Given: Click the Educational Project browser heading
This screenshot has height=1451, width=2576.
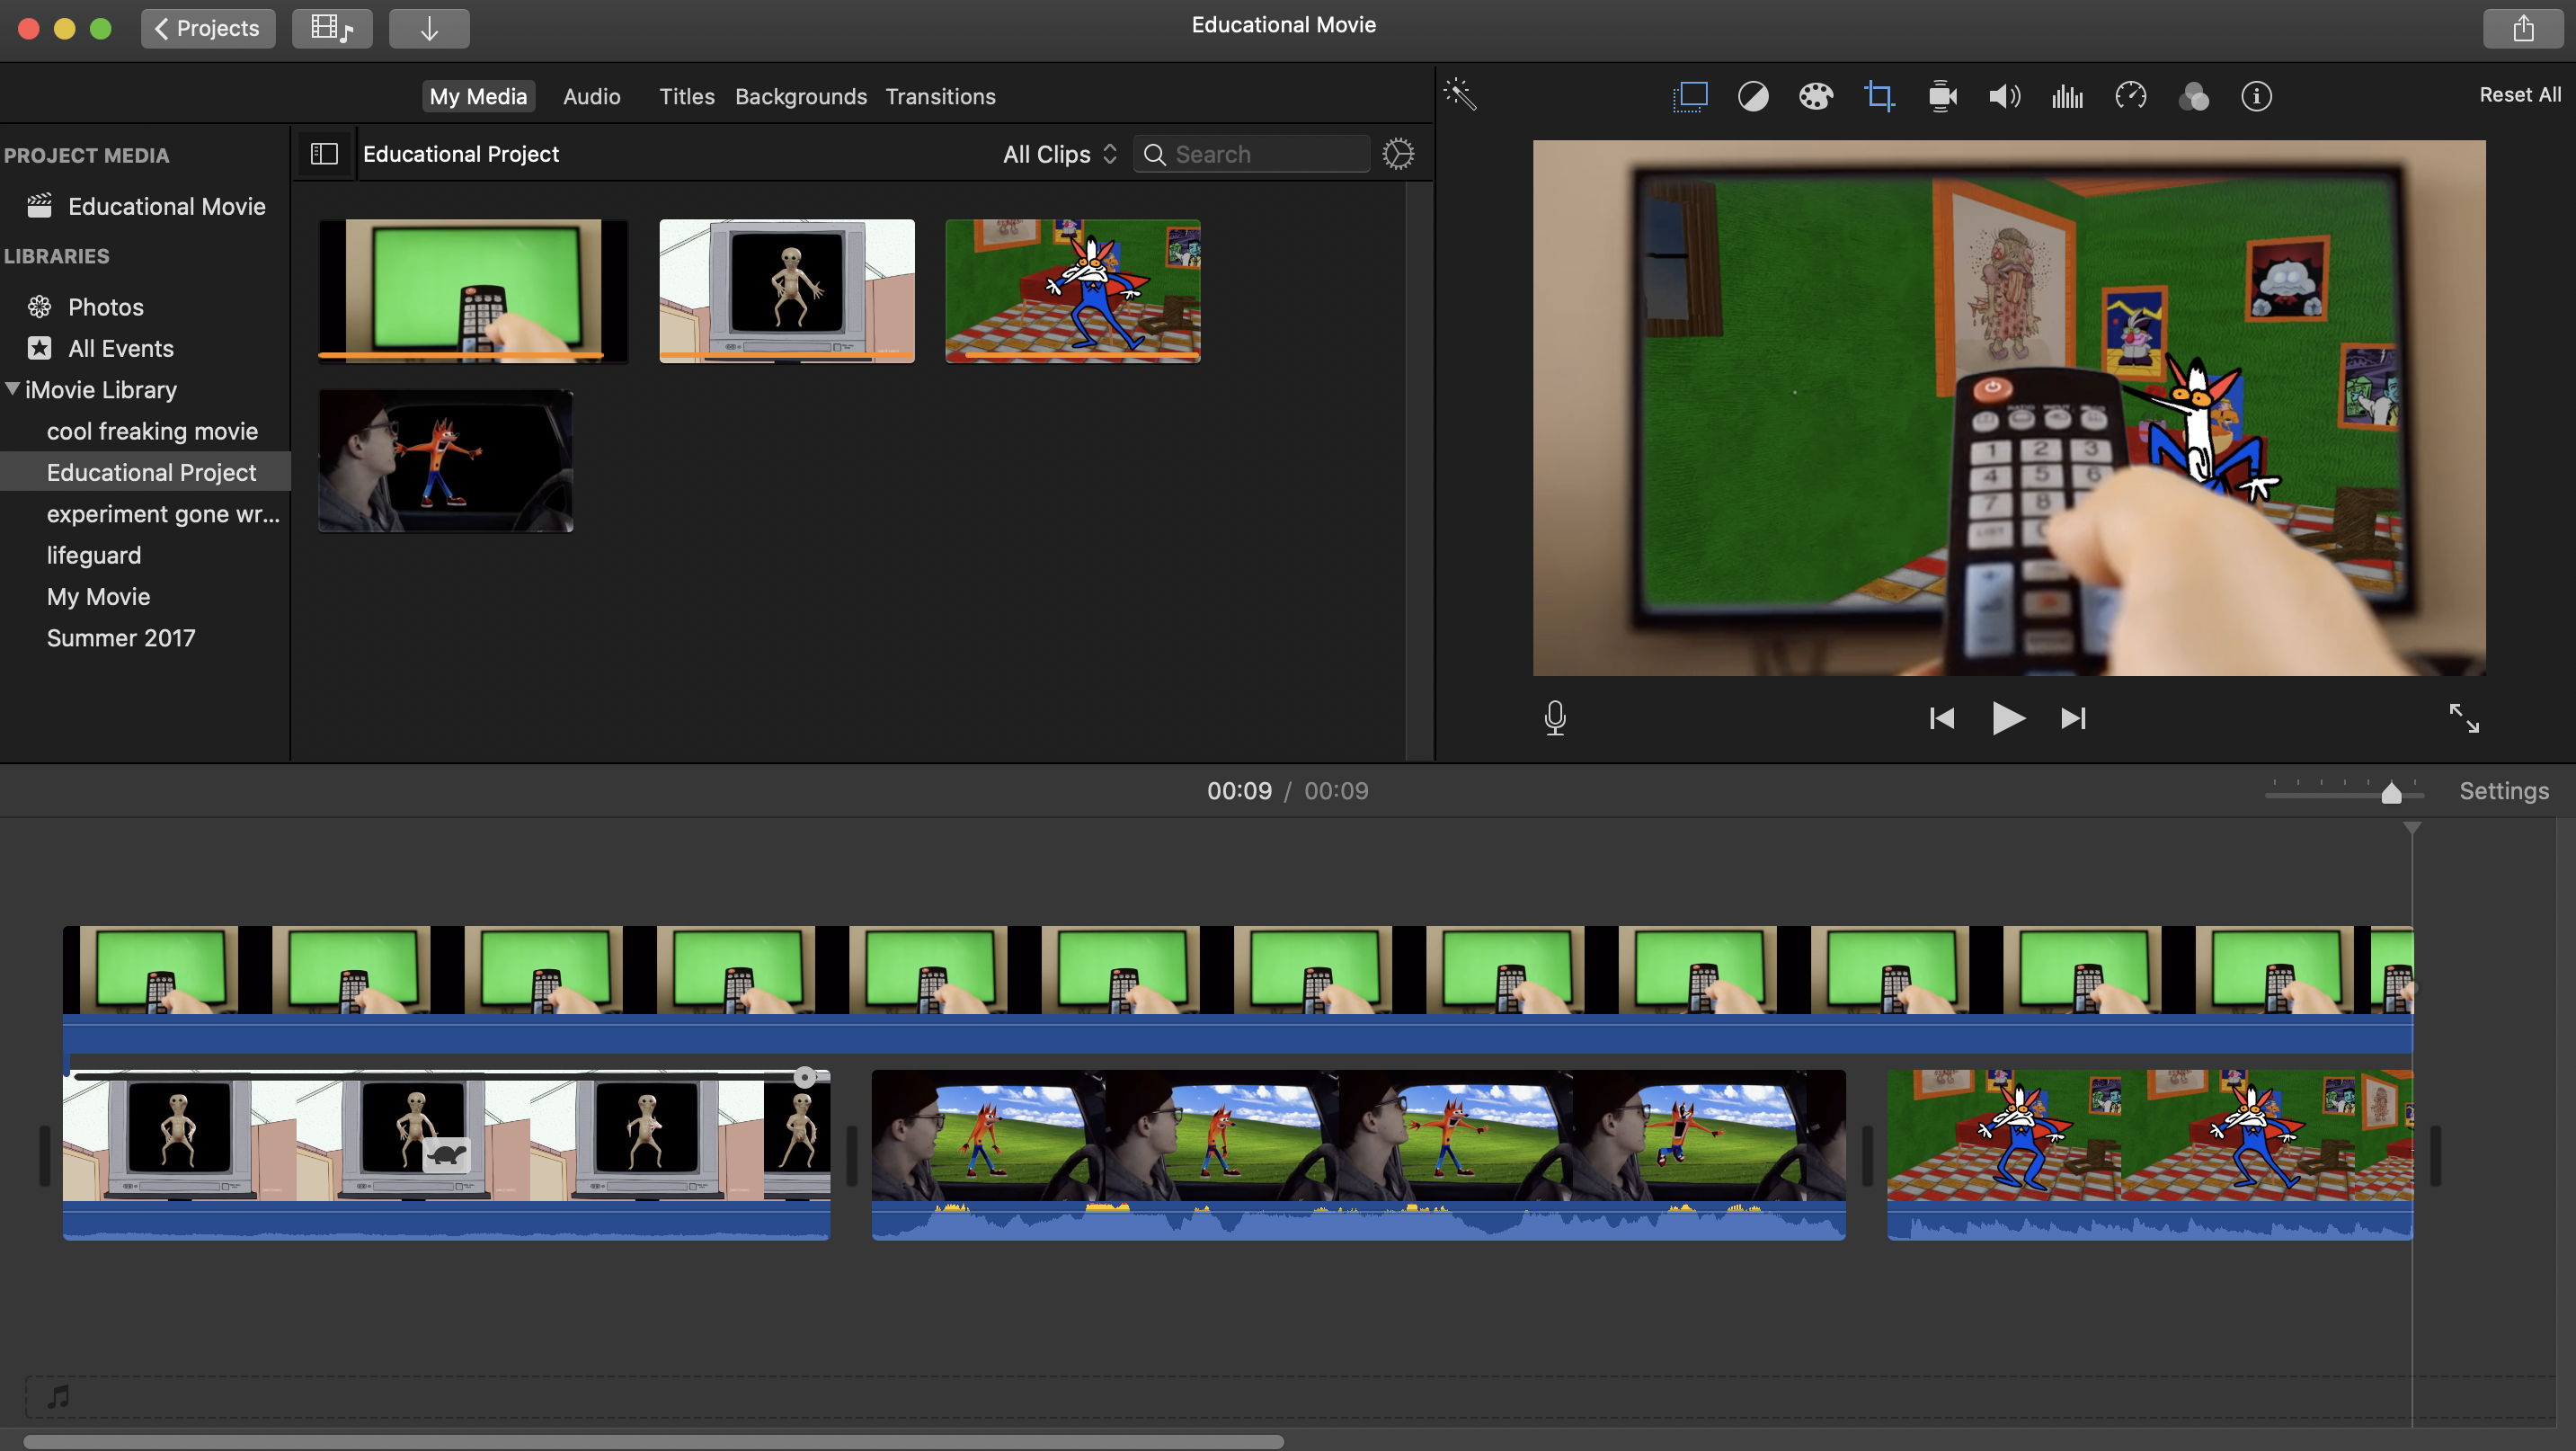Looking at the screenshot, I should [x=461, y=154].
